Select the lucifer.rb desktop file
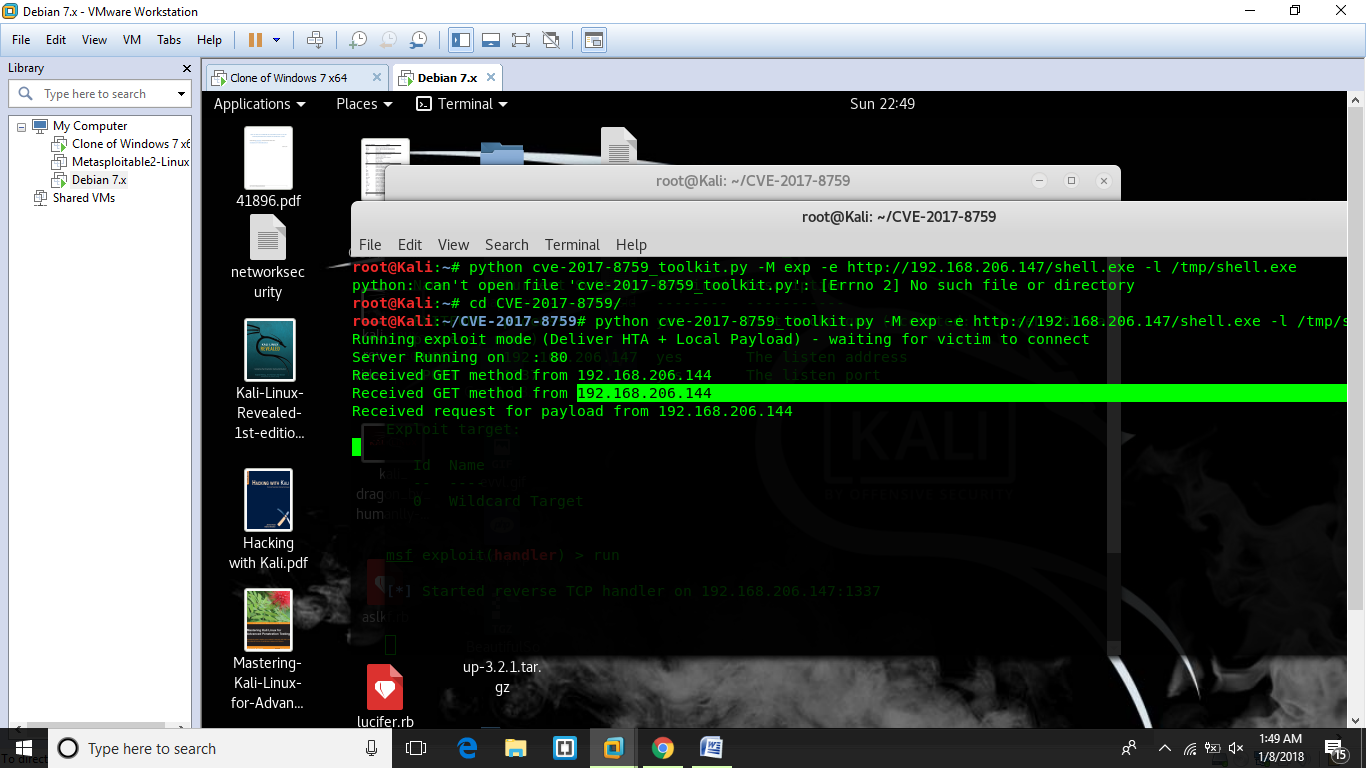The width and height of the screenshot is (1366, 768). 385,697
